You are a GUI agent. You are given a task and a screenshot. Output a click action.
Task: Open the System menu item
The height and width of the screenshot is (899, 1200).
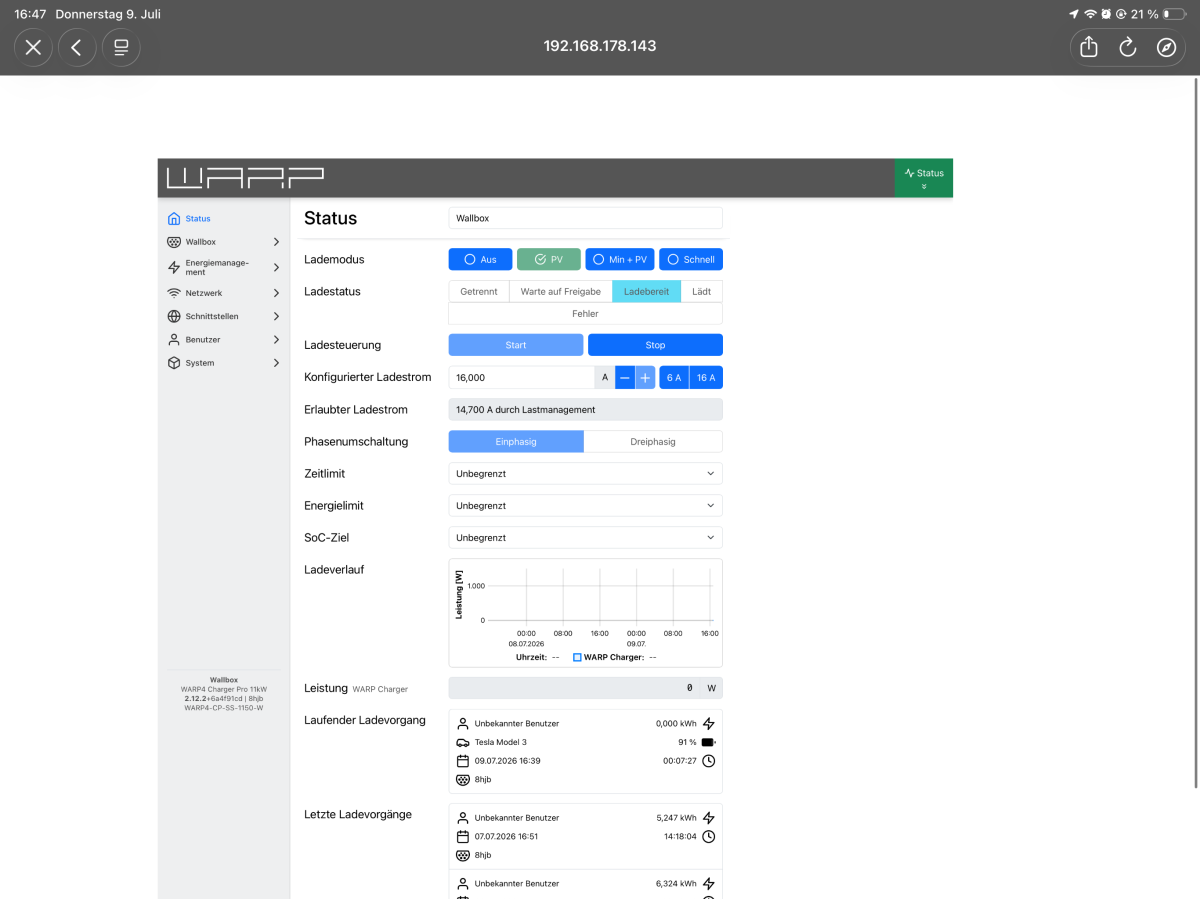pyautogui.click(x=224, y=363)
